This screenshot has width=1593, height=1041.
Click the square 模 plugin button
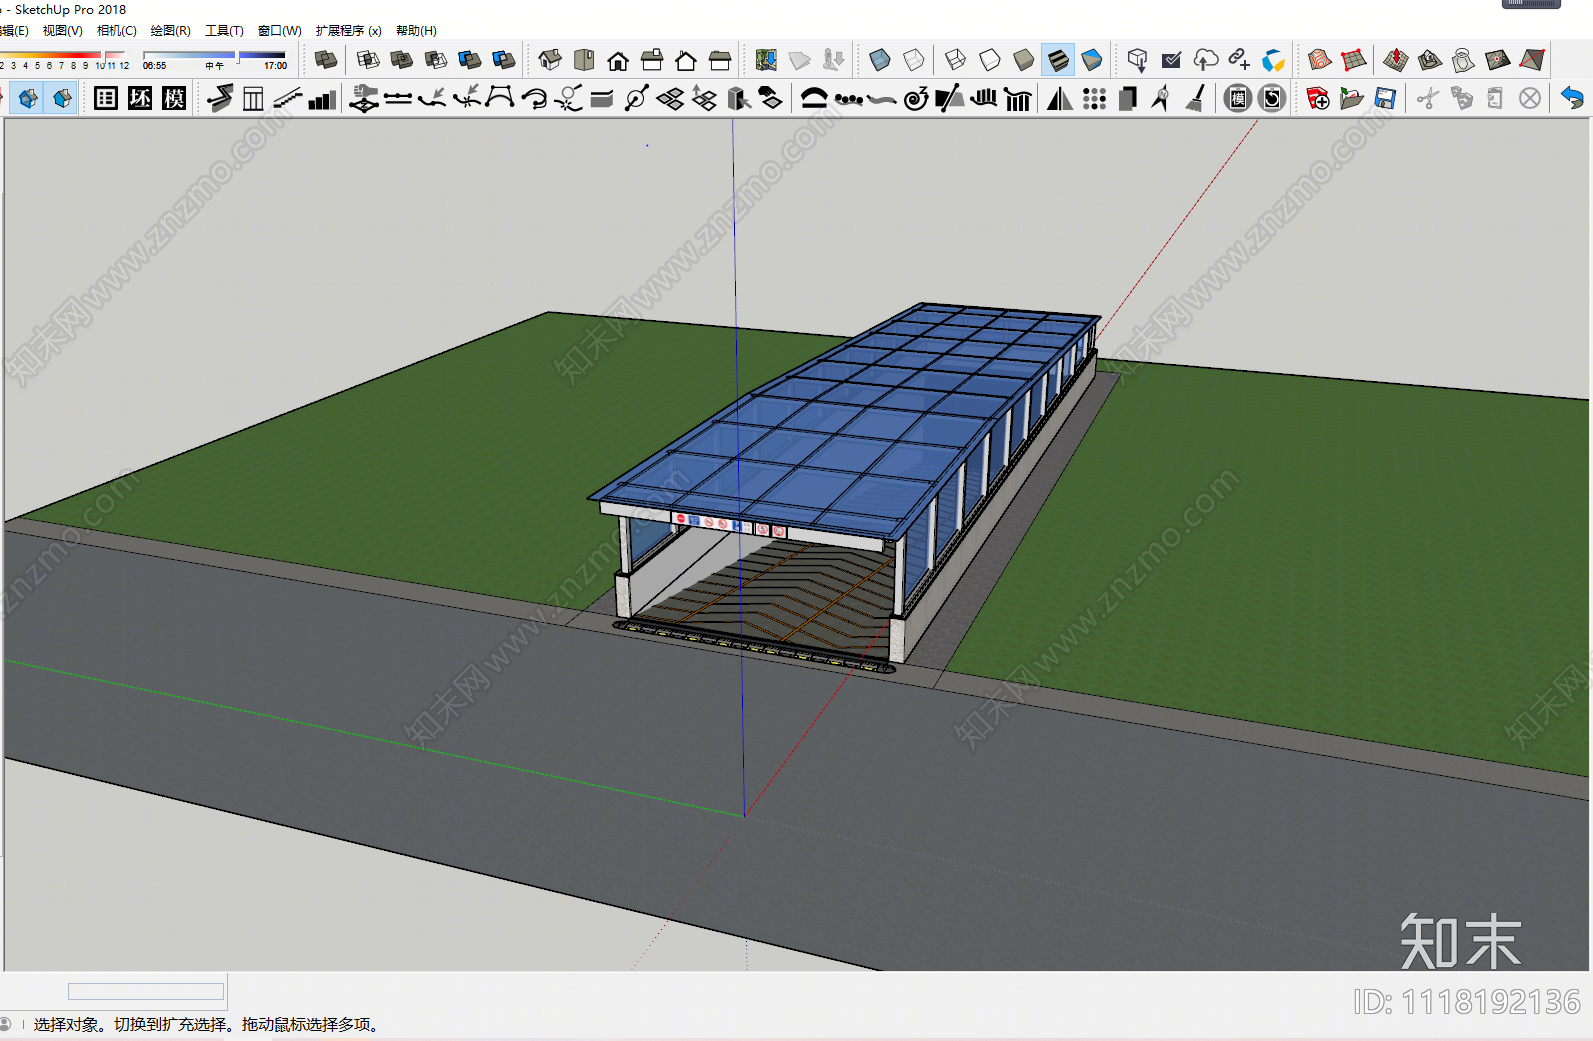(x=174, y=98)
